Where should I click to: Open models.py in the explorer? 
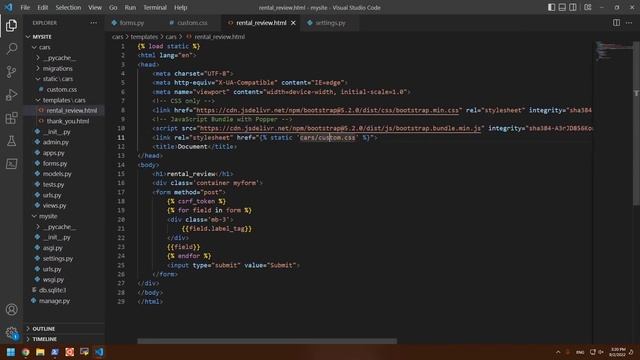57,174
